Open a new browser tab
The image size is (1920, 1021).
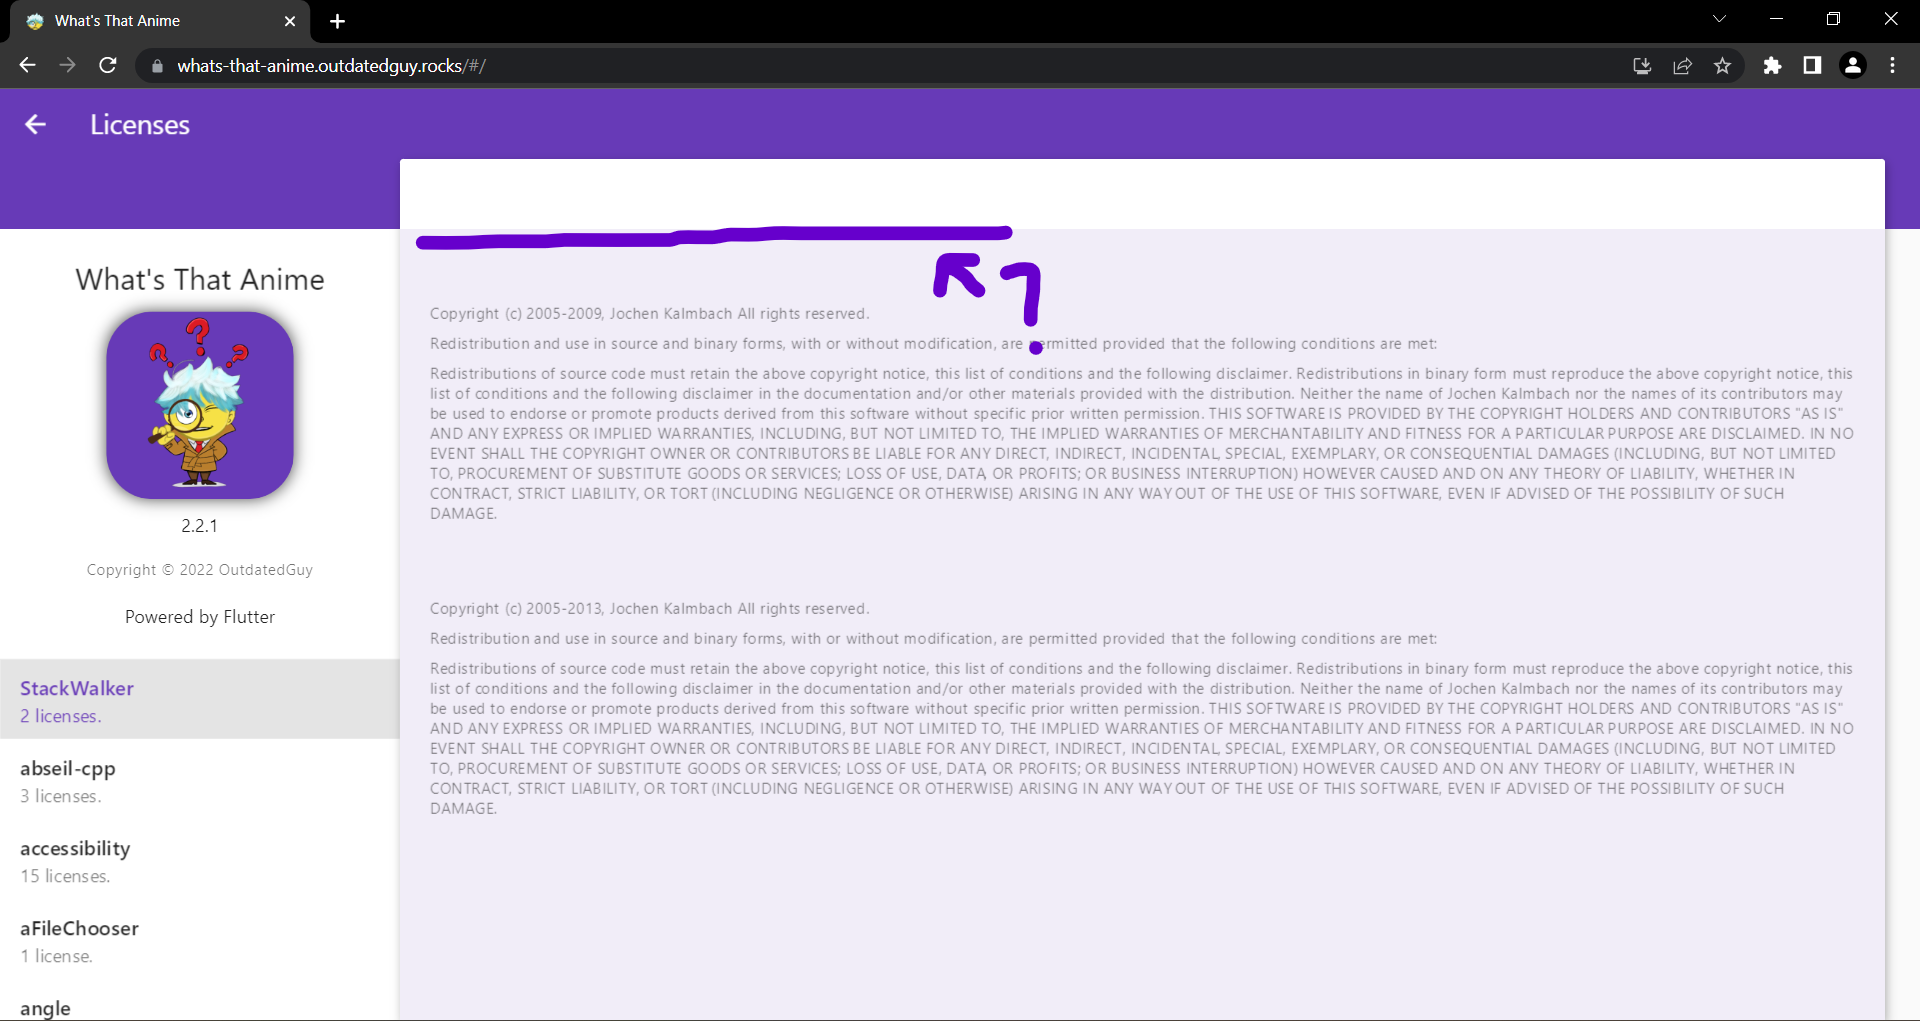click(x=337, y=21)
